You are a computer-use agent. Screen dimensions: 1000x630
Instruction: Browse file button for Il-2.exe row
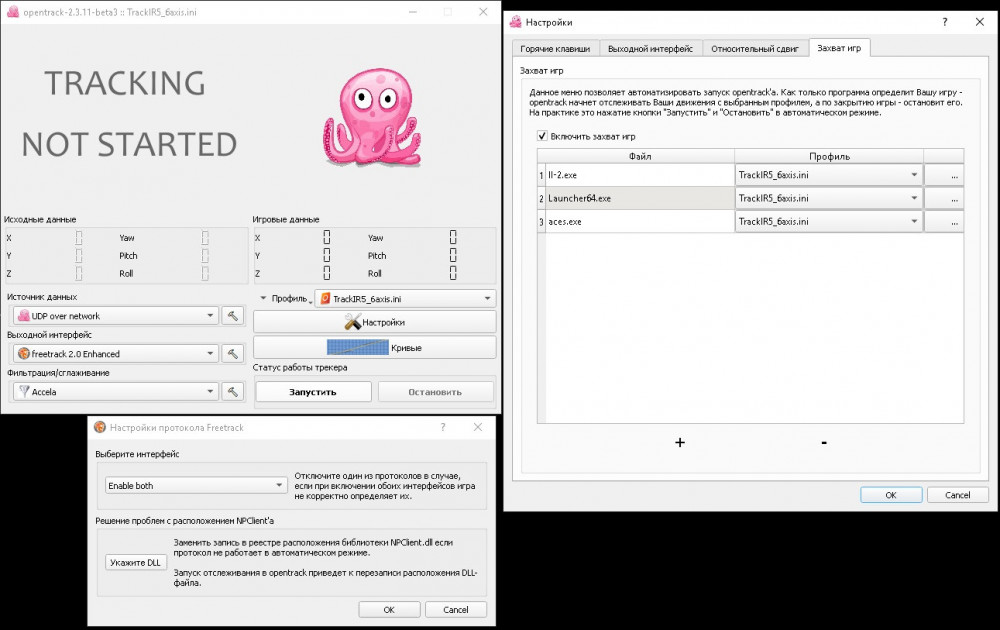click(x=944, y=175)
